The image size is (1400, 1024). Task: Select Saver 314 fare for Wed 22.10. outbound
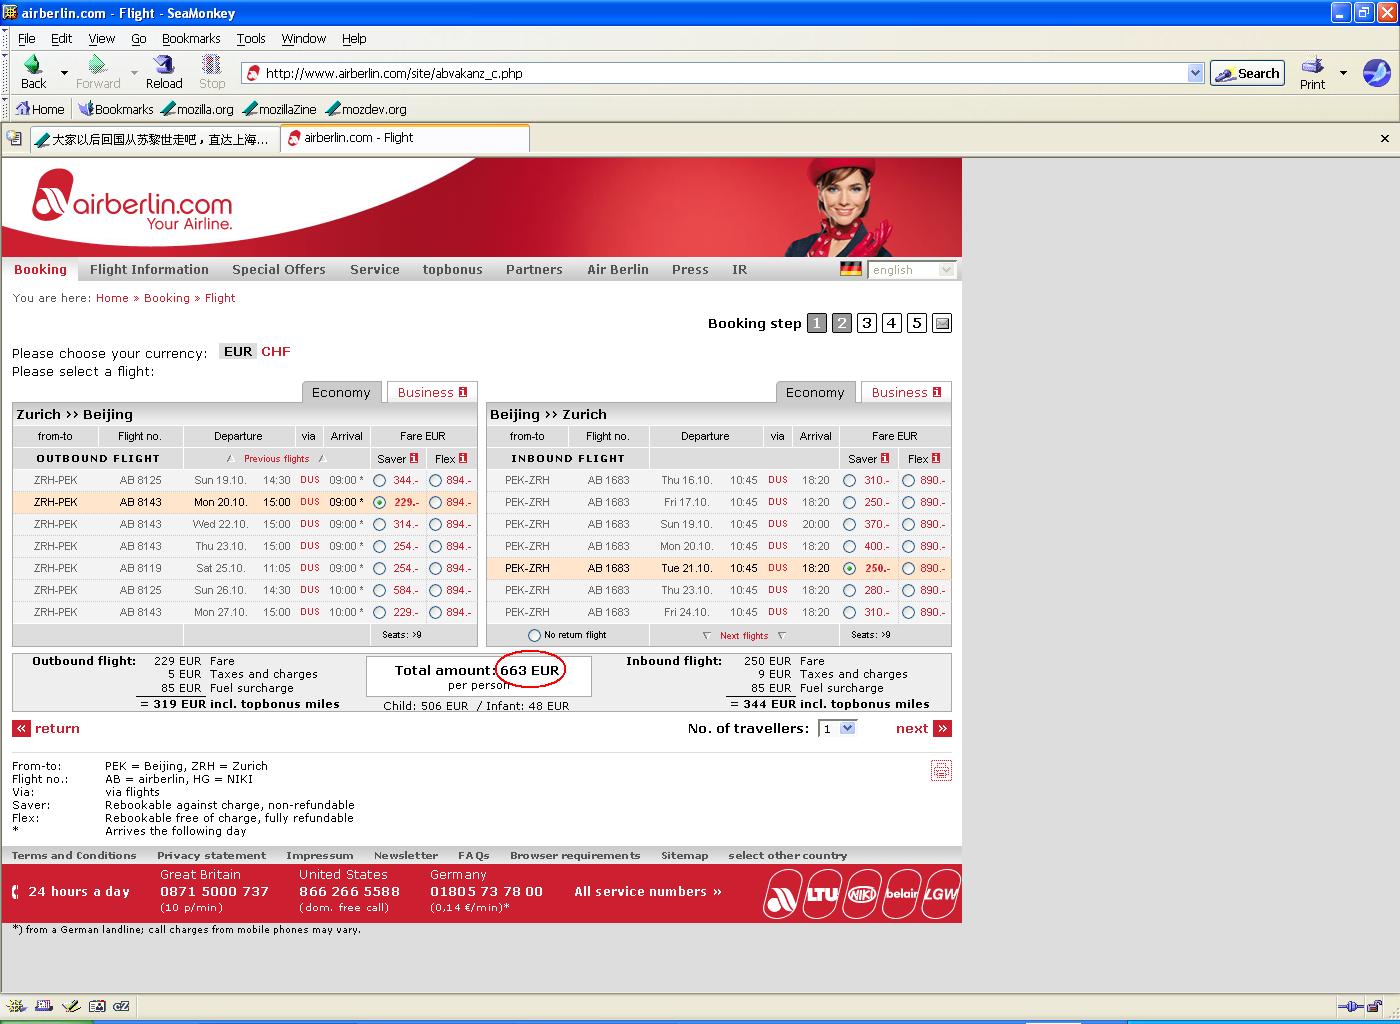pyautogui.click(x=380, y=525)
